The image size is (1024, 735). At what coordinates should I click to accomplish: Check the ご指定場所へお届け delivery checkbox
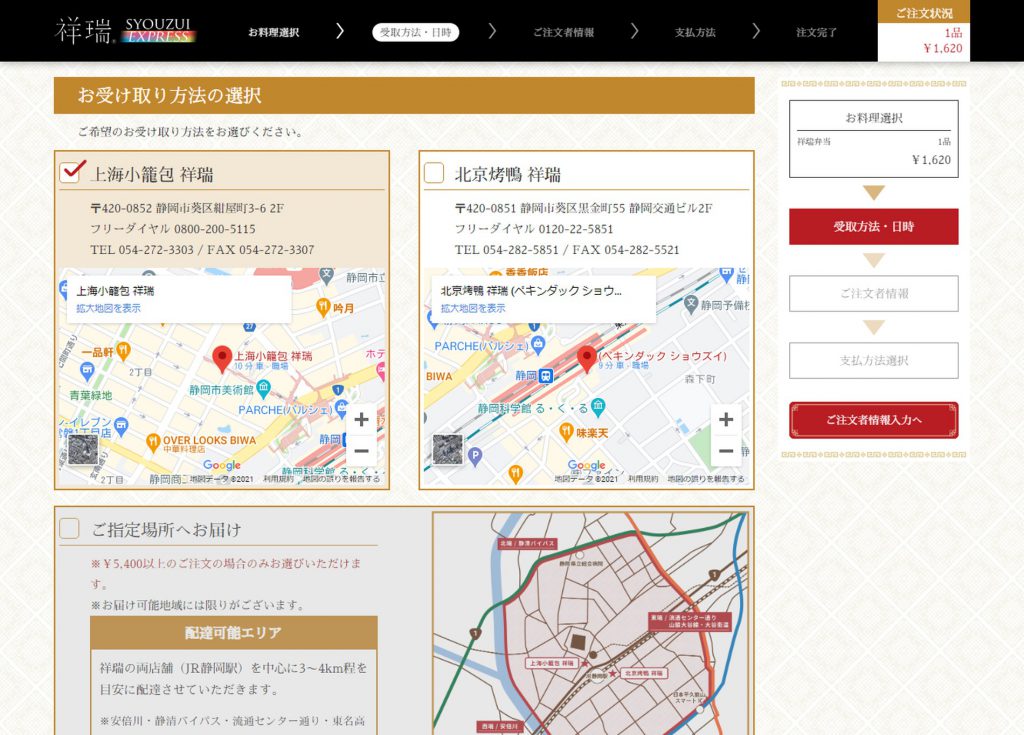pos(69,528)
